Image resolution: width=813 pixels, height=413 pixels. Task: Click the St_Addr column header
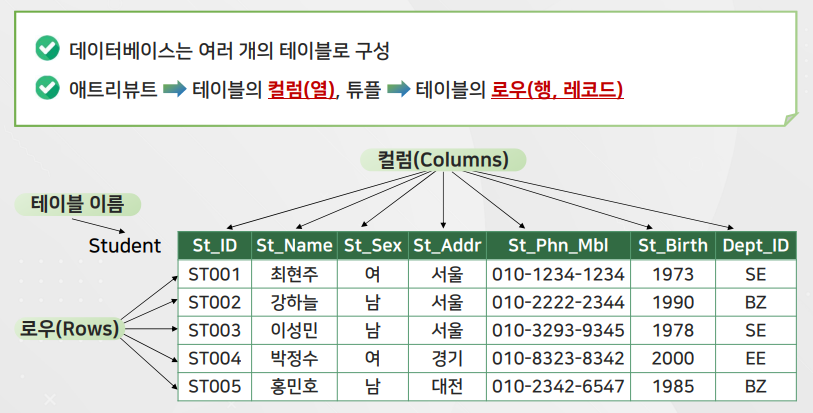tap(447, 245)
